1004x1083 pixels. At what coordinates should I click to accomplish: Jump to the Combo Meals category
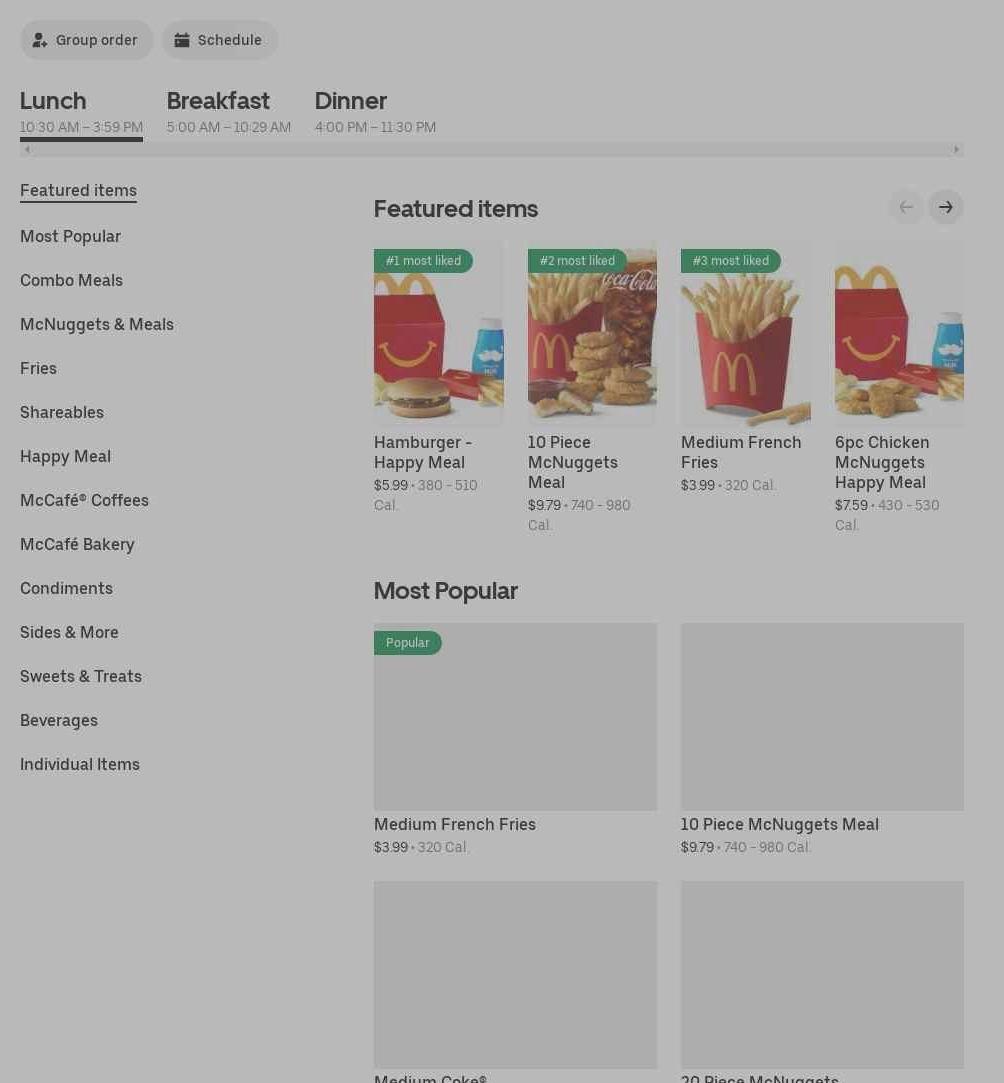pos(71,280)
